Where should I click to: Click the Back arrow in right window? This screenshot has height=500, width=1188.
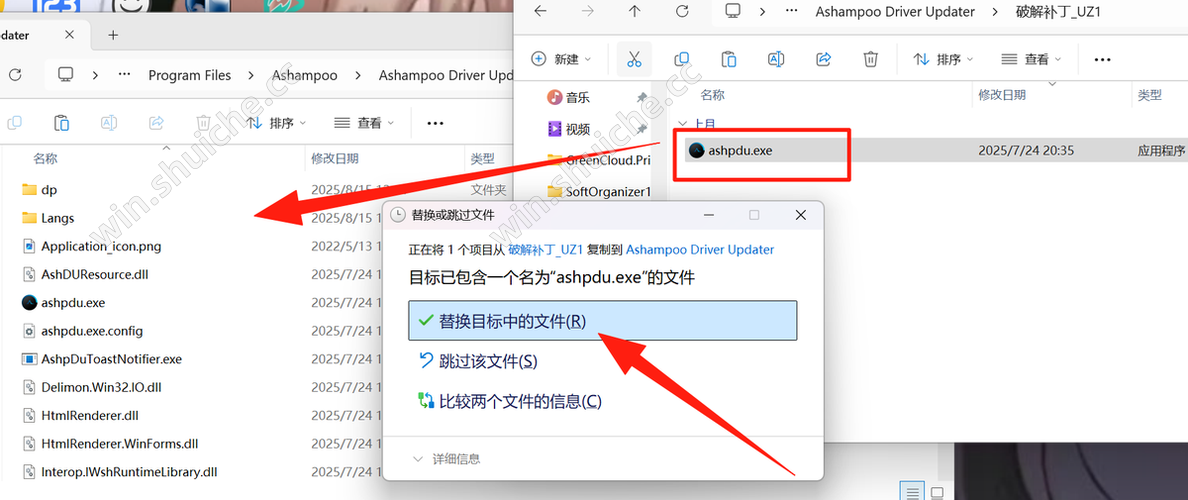coord(539,11)
